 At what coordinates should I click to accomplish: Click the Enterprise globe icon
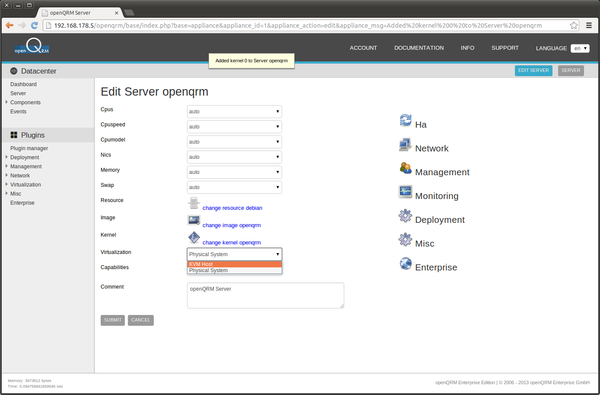405,263
